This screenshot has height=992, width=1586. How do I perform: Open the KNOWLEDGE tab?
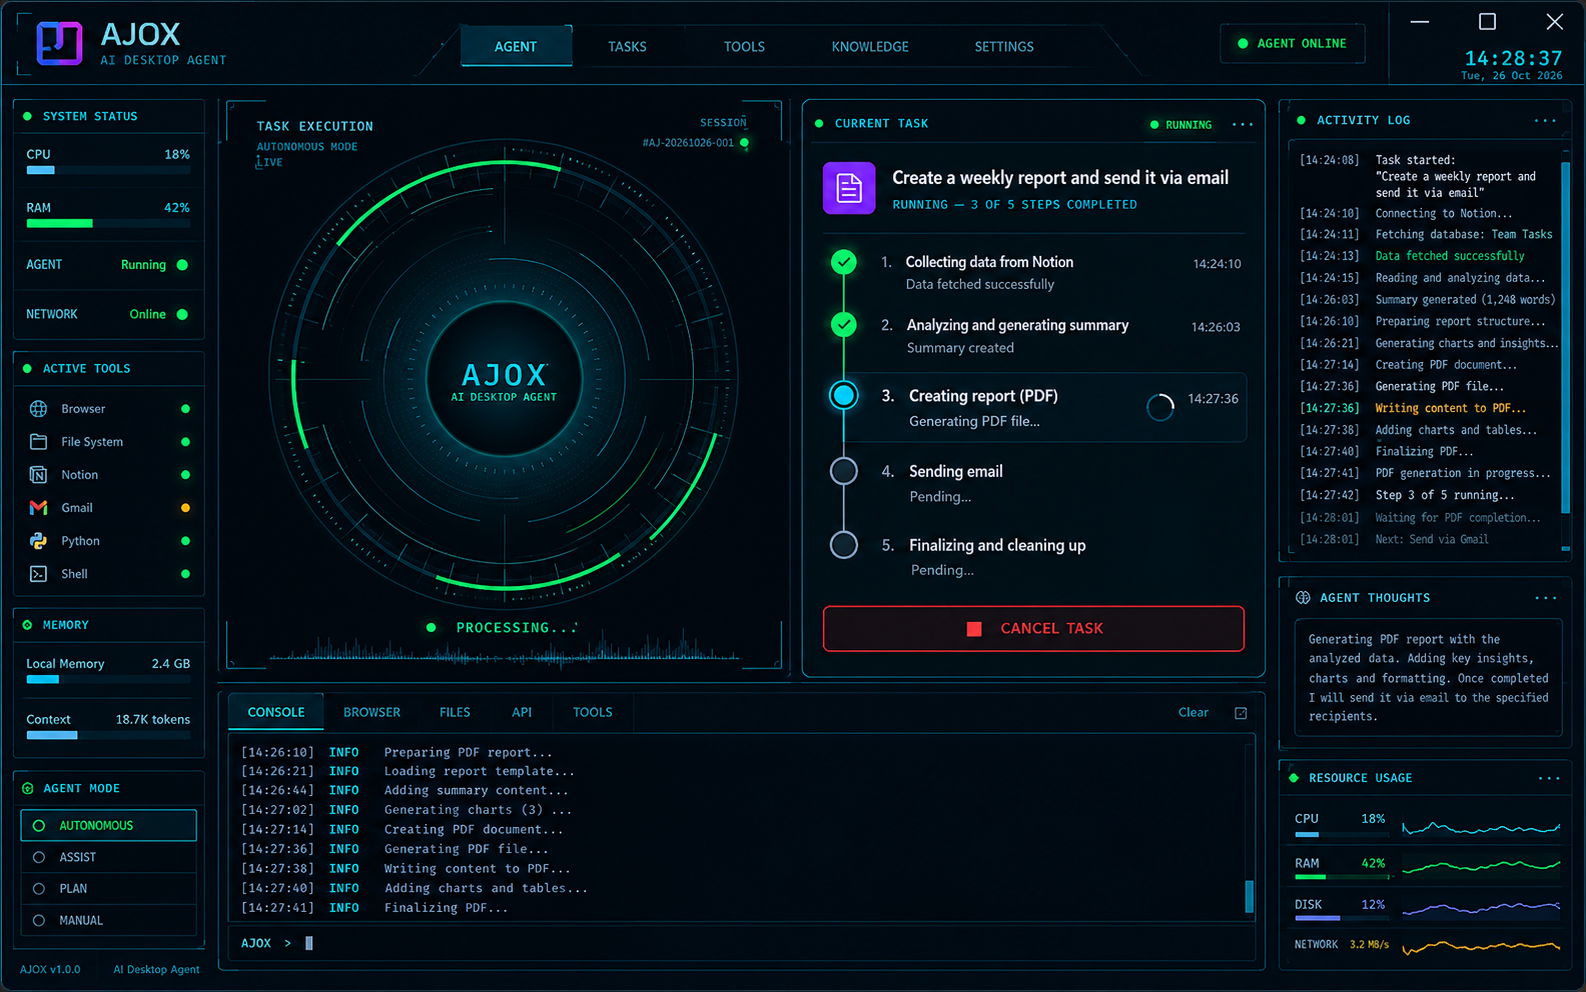coord(870,47)
